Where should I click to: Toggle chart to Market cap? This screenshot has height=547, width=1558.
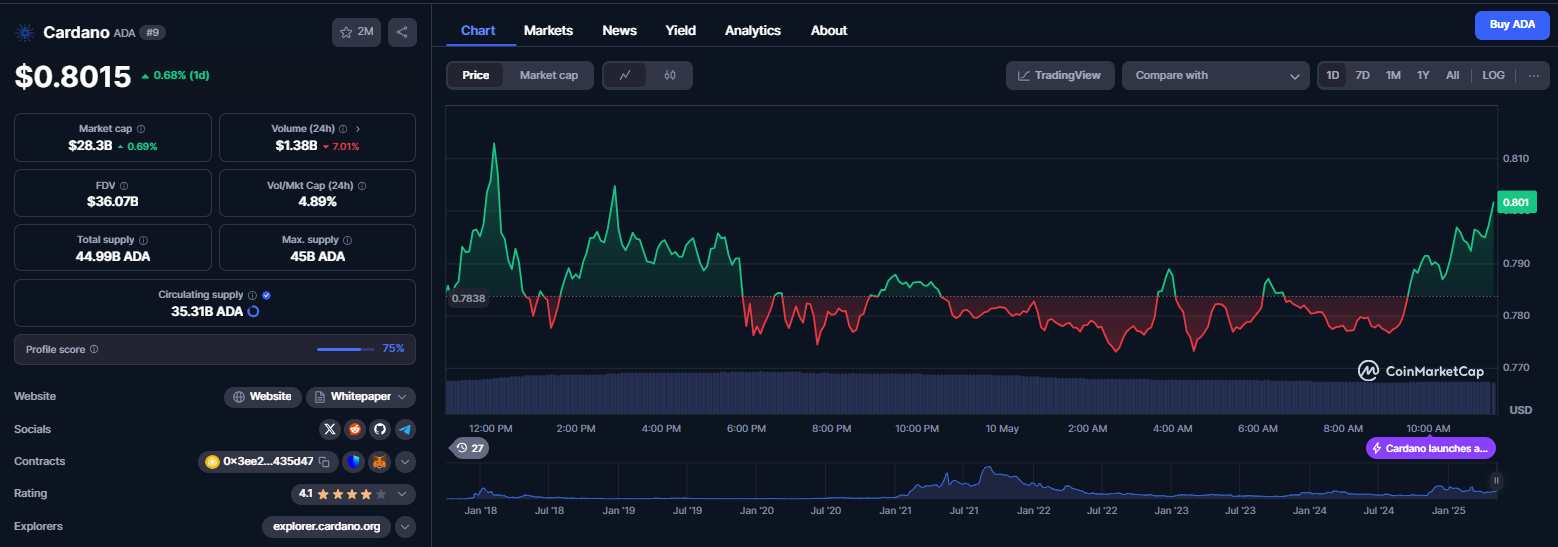click(x=549, y=75)
